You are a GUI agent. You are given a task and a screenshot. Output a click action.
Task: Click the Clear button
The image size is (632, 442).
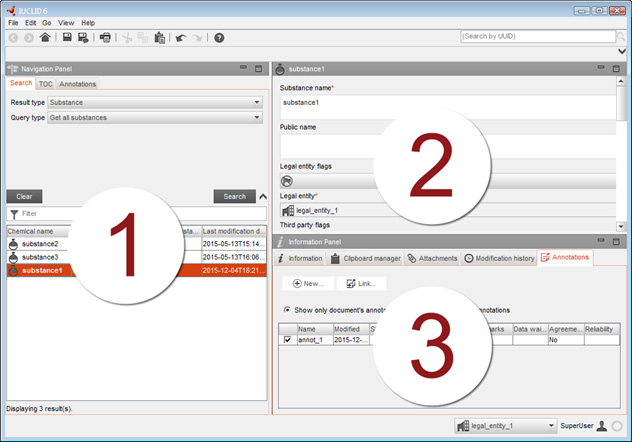click(x=24, y=196)
